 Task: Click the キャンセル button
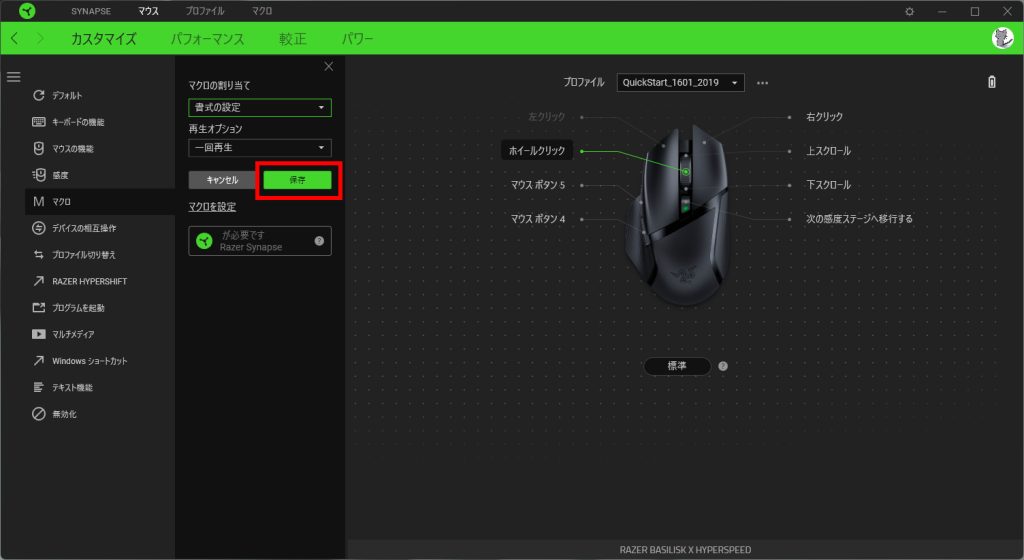coord(223,179)
